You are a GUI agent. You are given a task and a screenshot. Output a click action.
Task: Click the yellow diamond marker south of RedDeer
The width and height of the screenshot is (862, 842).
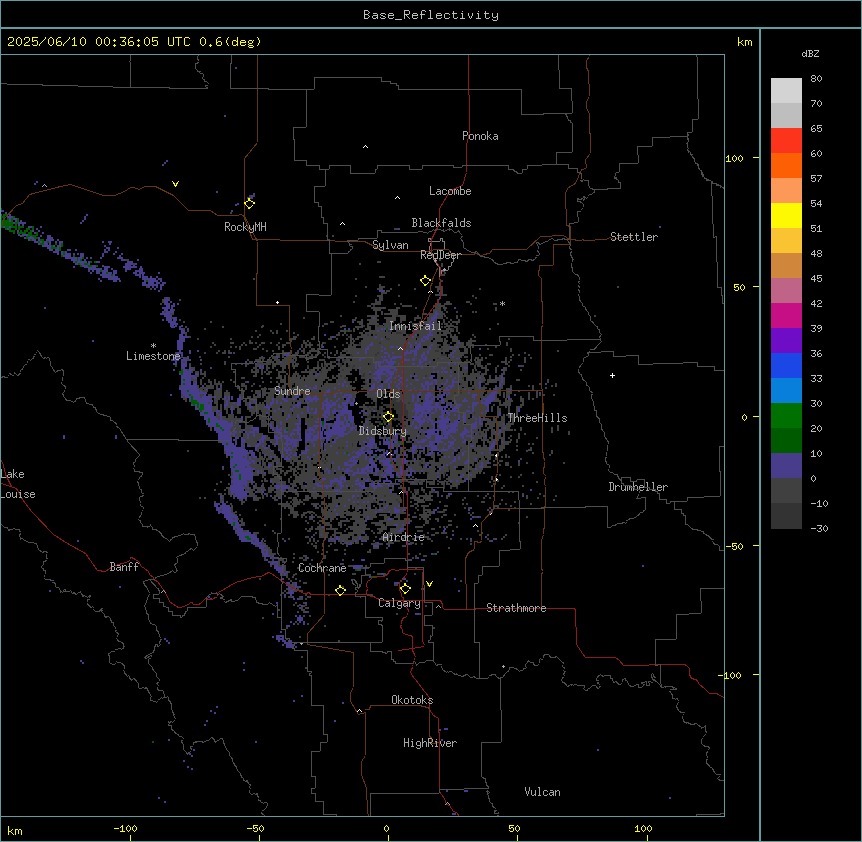[425, 281]
